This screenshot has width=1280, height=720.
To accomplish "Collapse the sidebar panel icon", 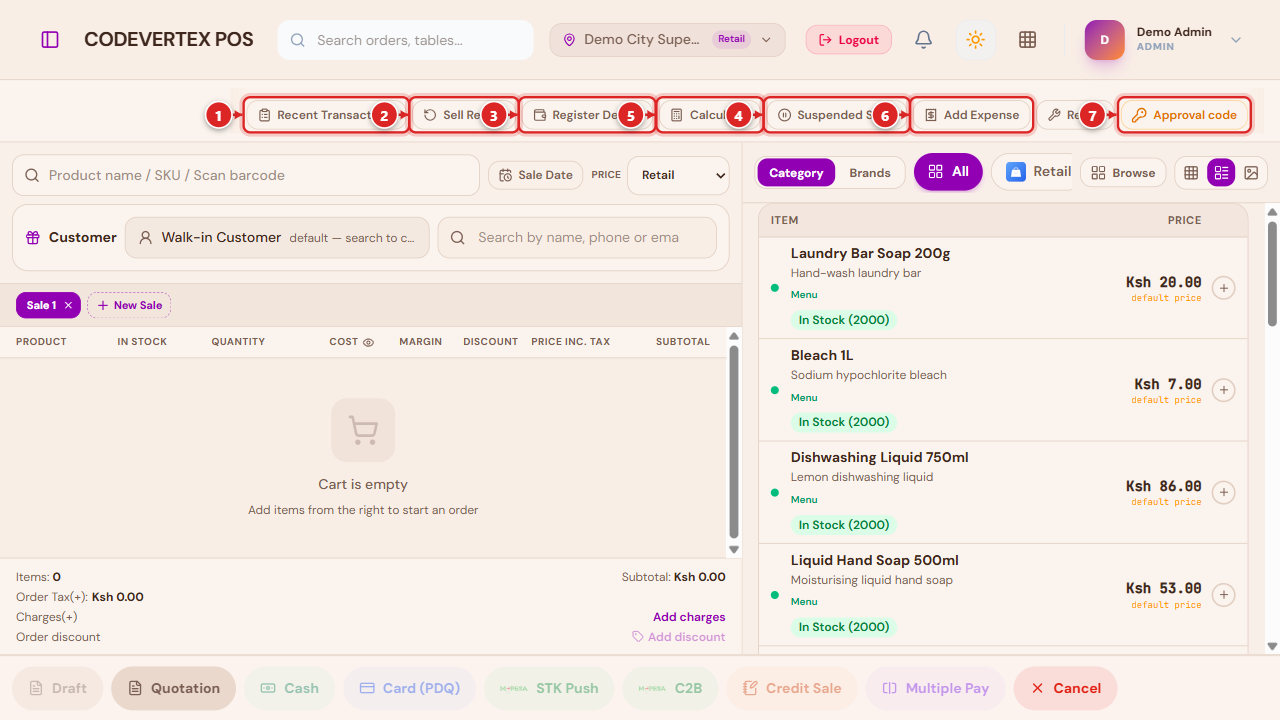I will (x=50, y=40).
